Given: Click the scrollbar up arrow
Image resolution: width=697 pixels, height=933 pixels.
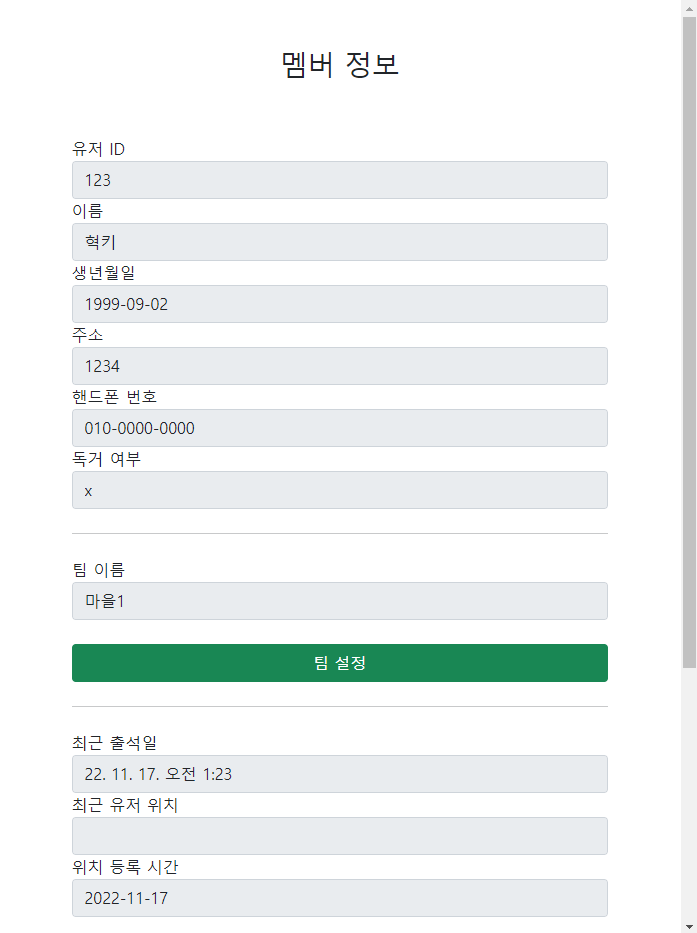Looking at the screenshot, I should pos(690,7).
